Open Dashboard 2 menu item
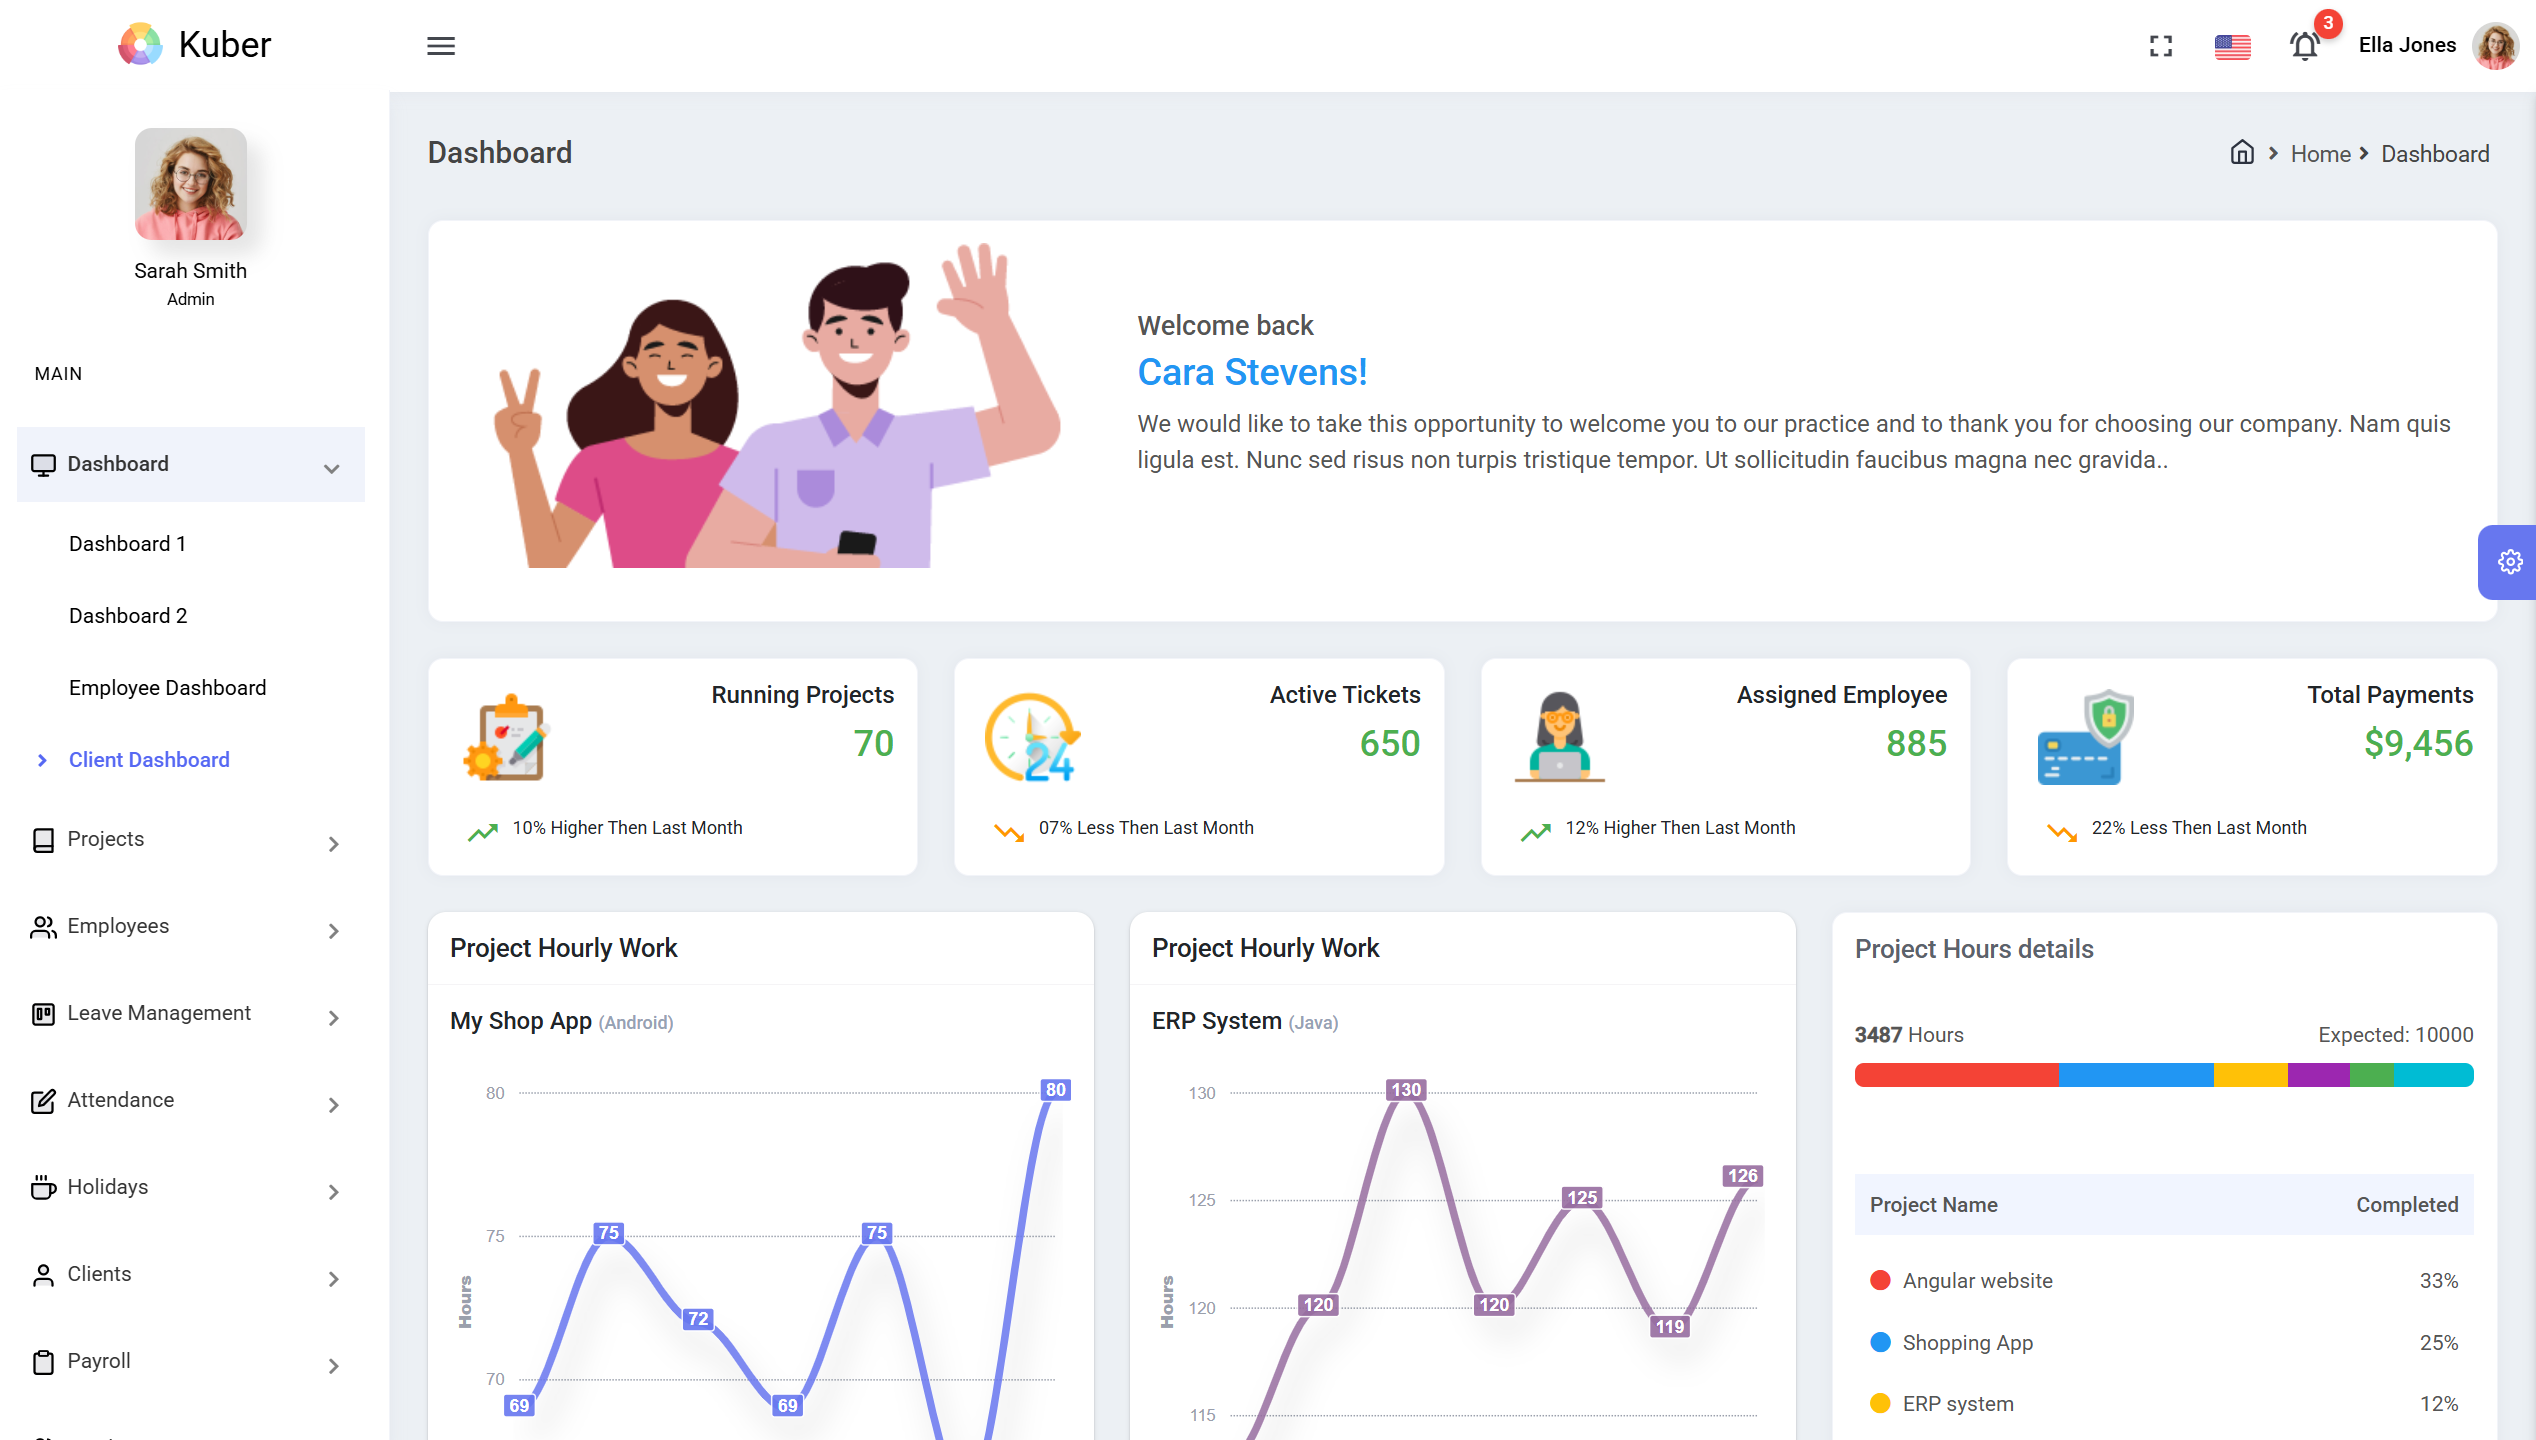 [128, 616]
